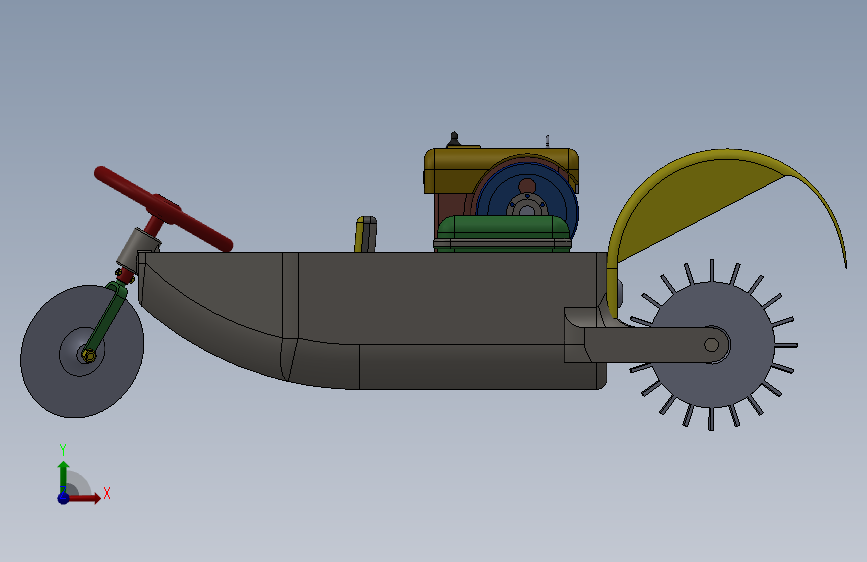The width and height of the screenshot is (867, 562).
Task: Click the green Y axis of triad
Action: tap(64, 476)
